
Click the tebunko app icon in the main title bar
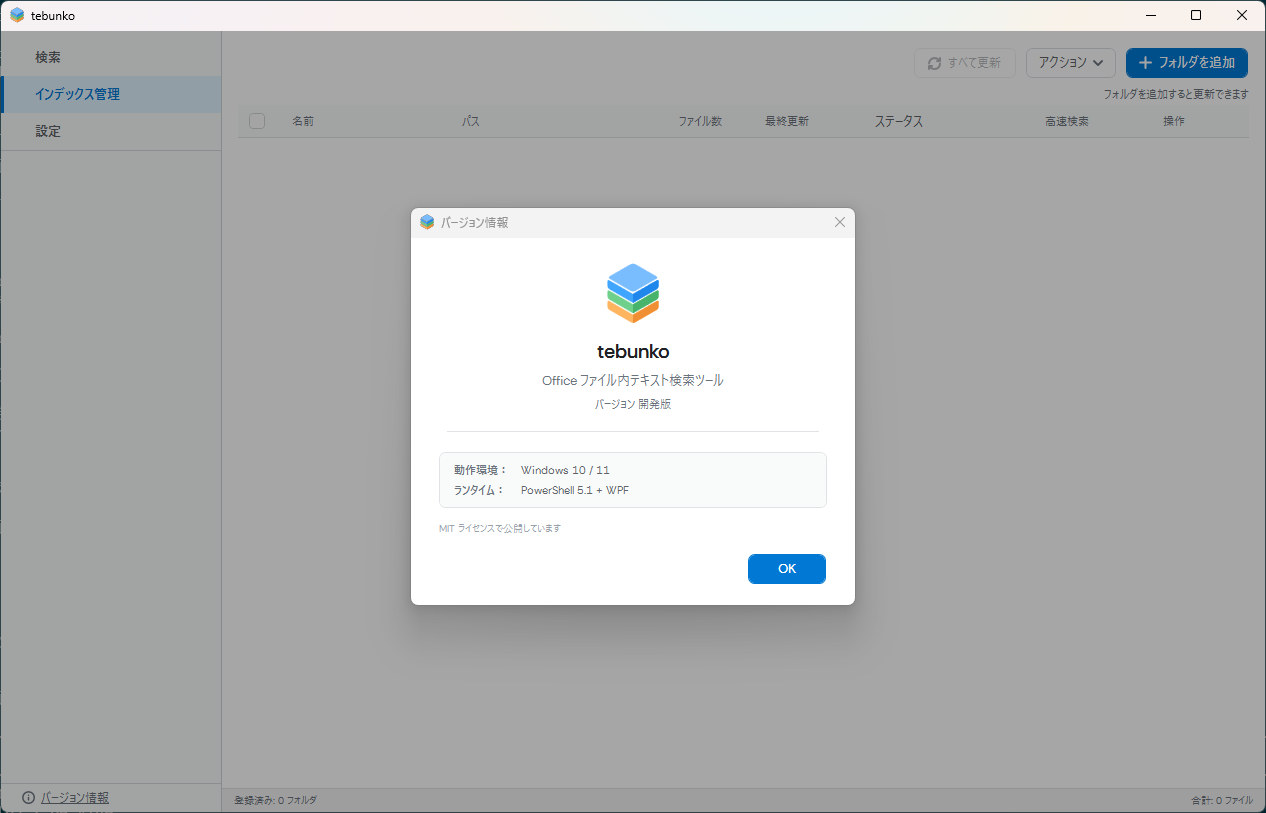(x=17, y=15)
